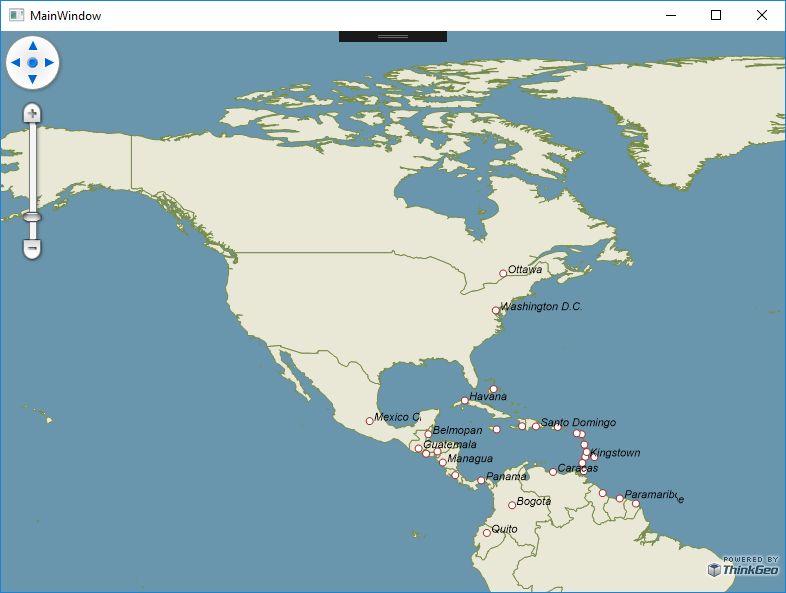
Task: Click the Caracas city marker
Action: coord(553,472)
